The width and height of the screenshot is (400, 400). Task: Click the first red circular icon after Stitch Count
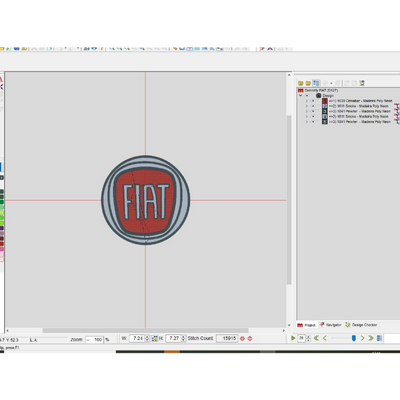242,338
